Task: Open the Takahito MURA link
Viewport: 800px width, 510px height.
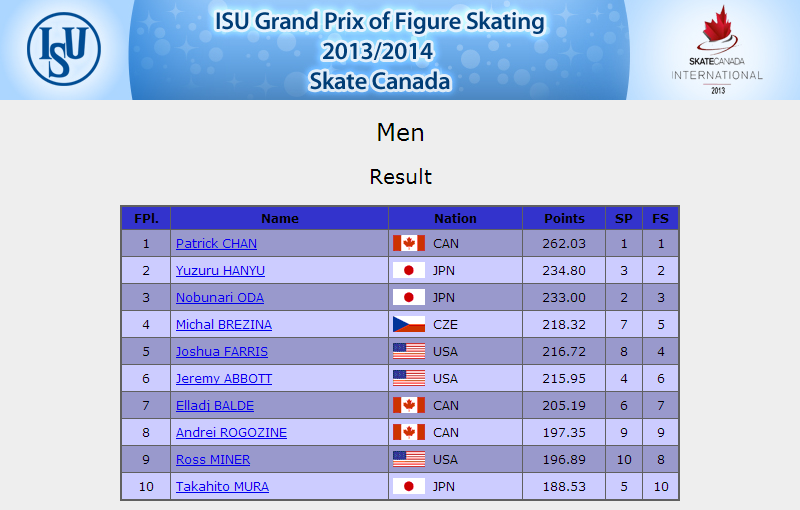Action: point(222,487)
